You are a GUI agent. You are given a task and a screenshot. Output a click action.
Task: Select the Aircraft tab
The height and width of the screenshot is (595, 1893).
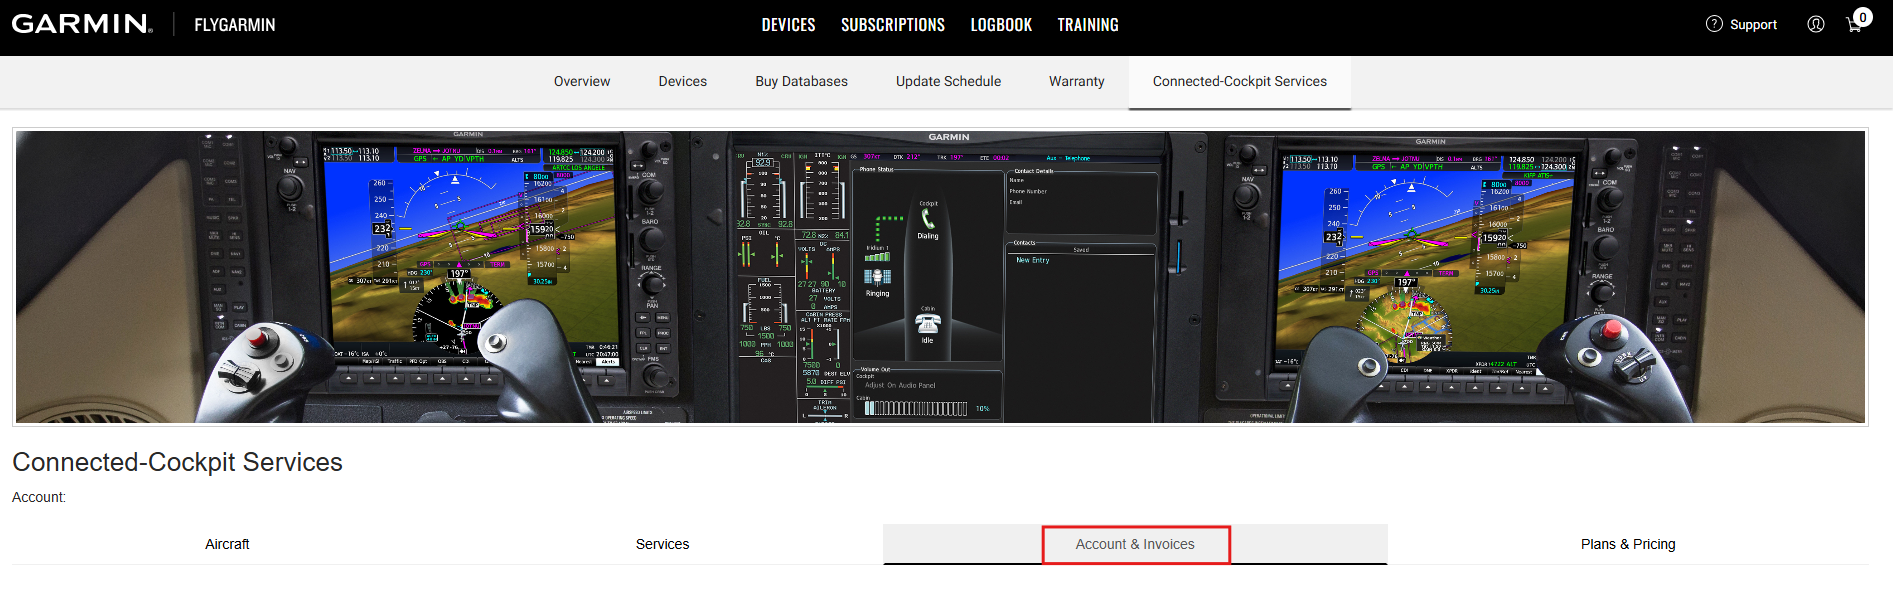coord(227,544)
